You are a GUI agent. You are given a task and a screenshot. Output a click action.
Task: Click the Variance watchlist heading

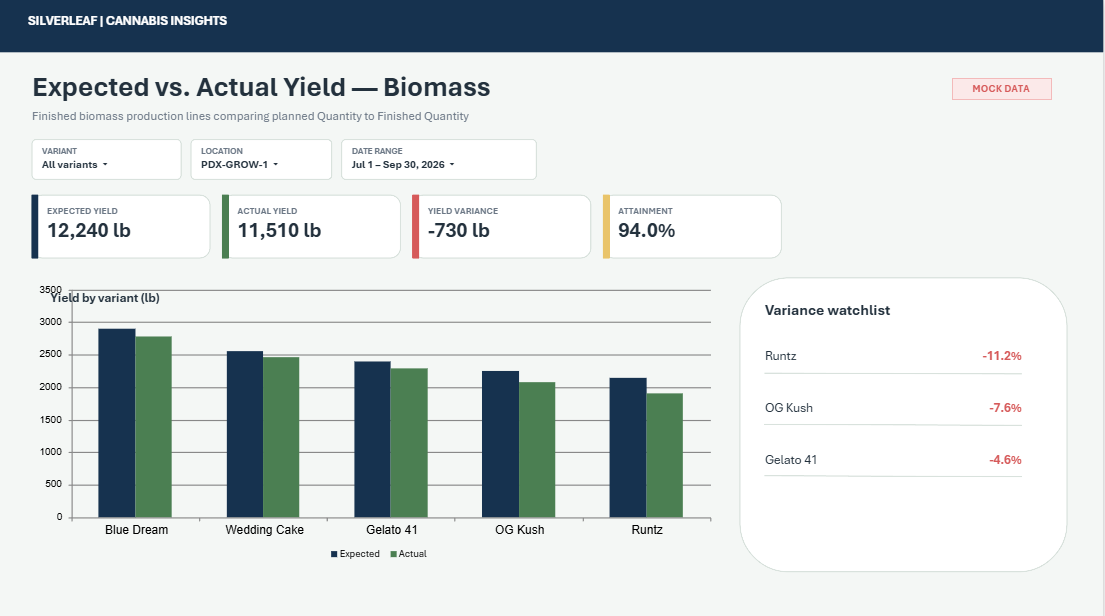[827, 310]
